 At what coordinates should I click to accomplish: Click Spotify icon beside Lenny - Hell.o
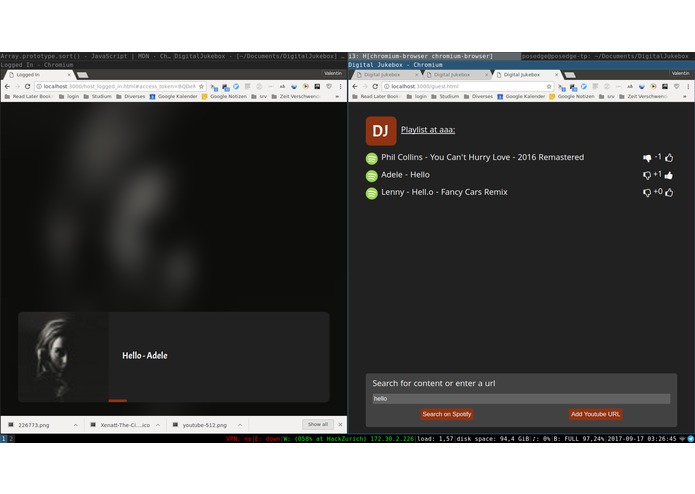(371, 193)
